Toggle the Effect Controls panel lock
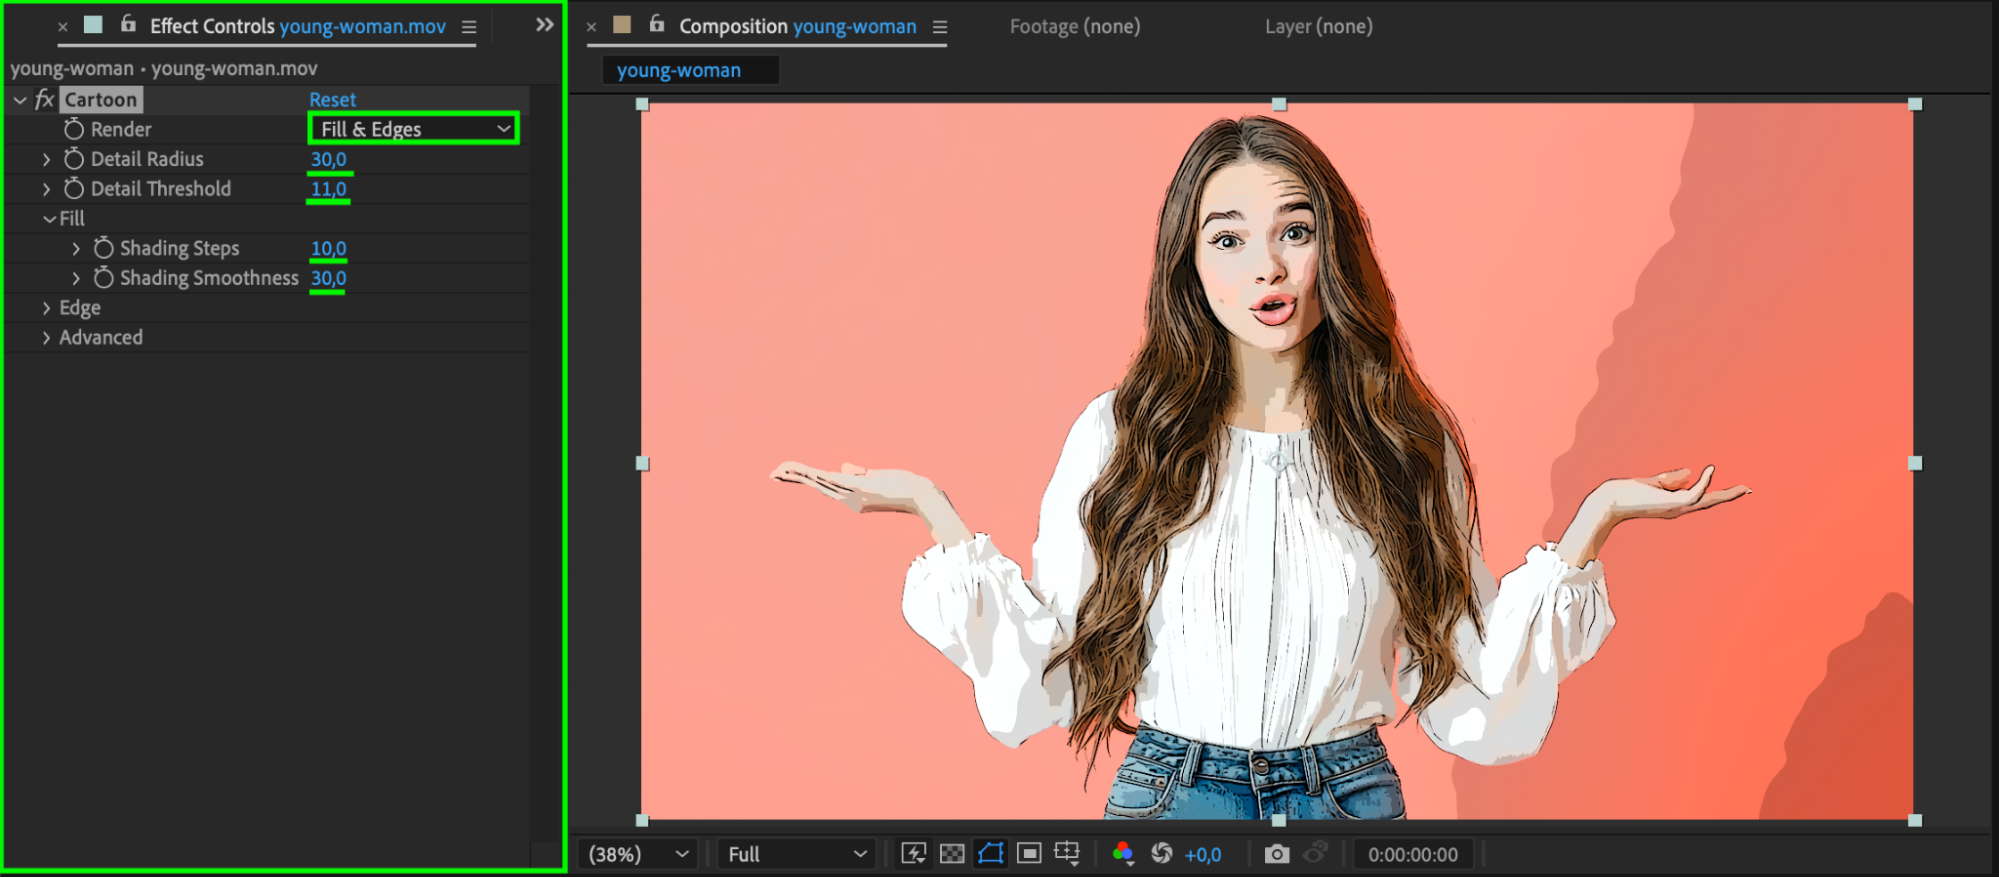 pos(128,24)
